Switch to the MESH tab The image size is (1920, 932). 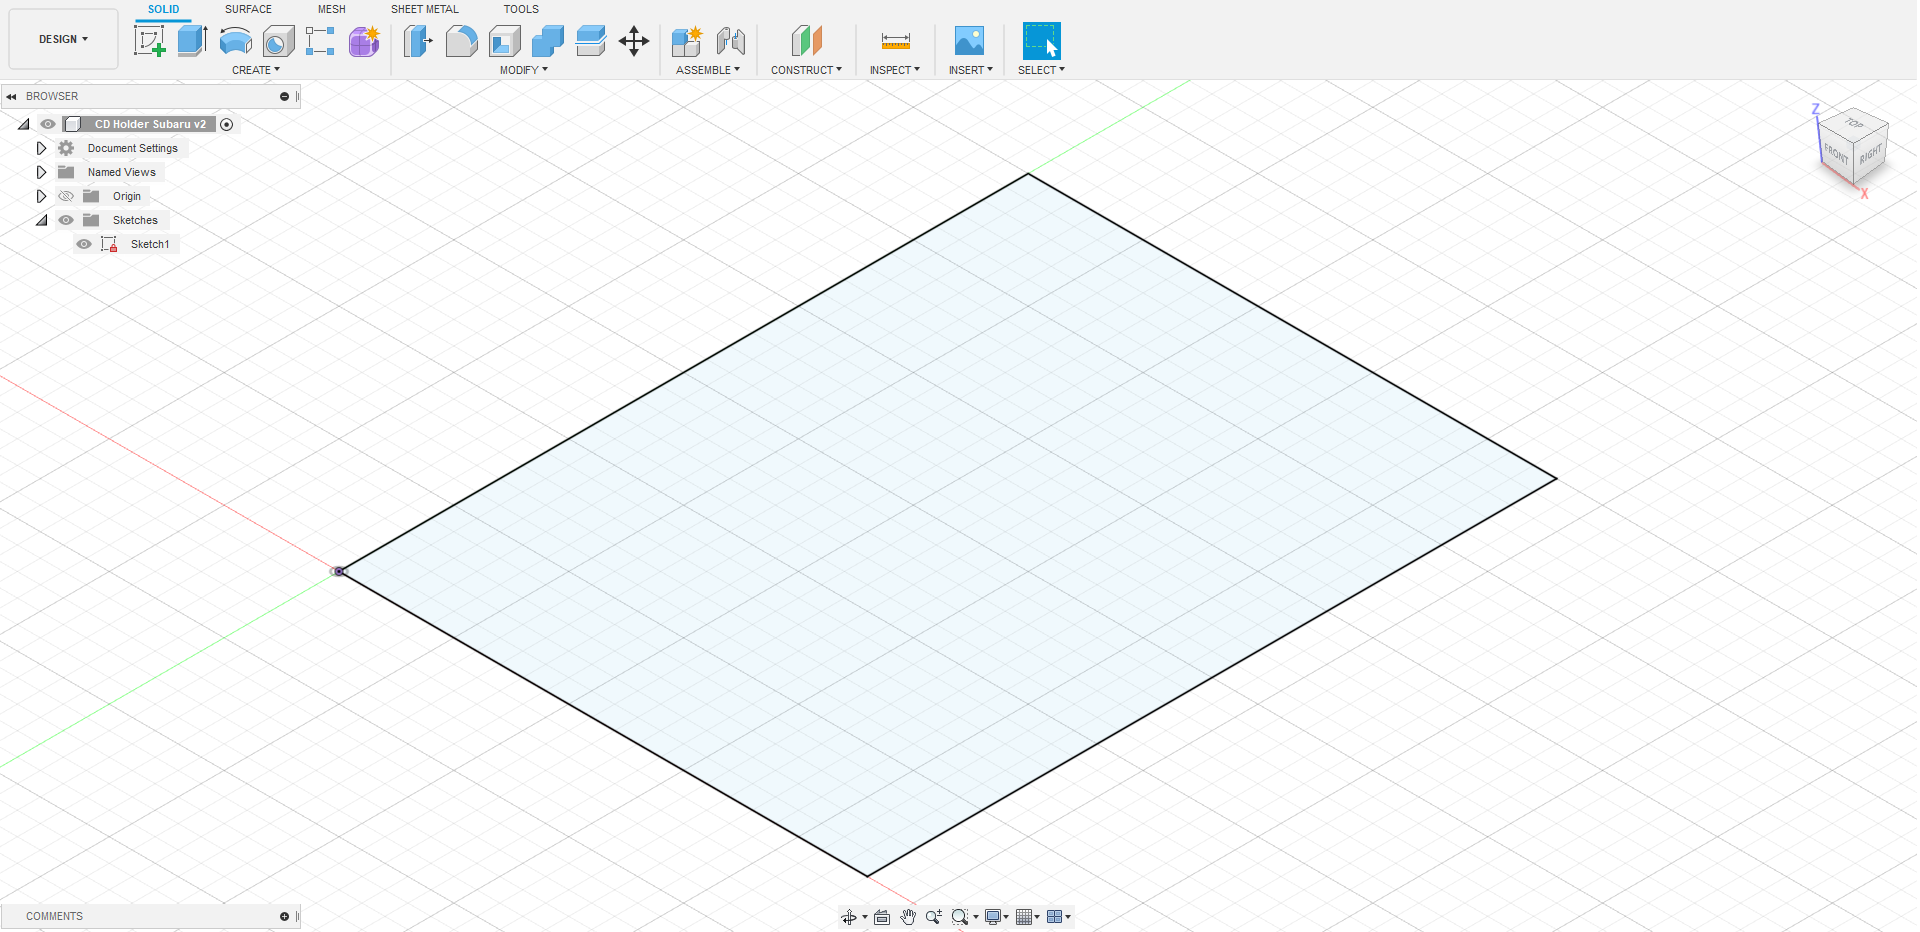[332, 9]
